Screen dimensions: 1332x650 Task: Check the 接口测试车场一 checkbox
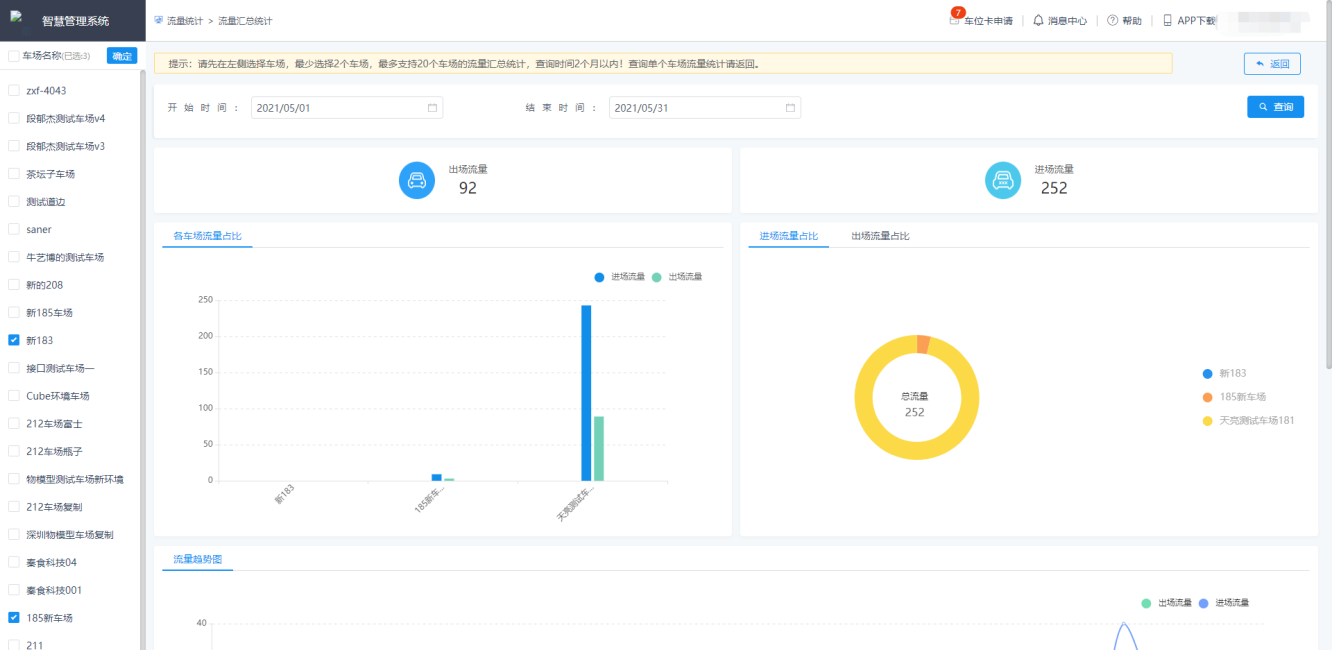(14, 368)
